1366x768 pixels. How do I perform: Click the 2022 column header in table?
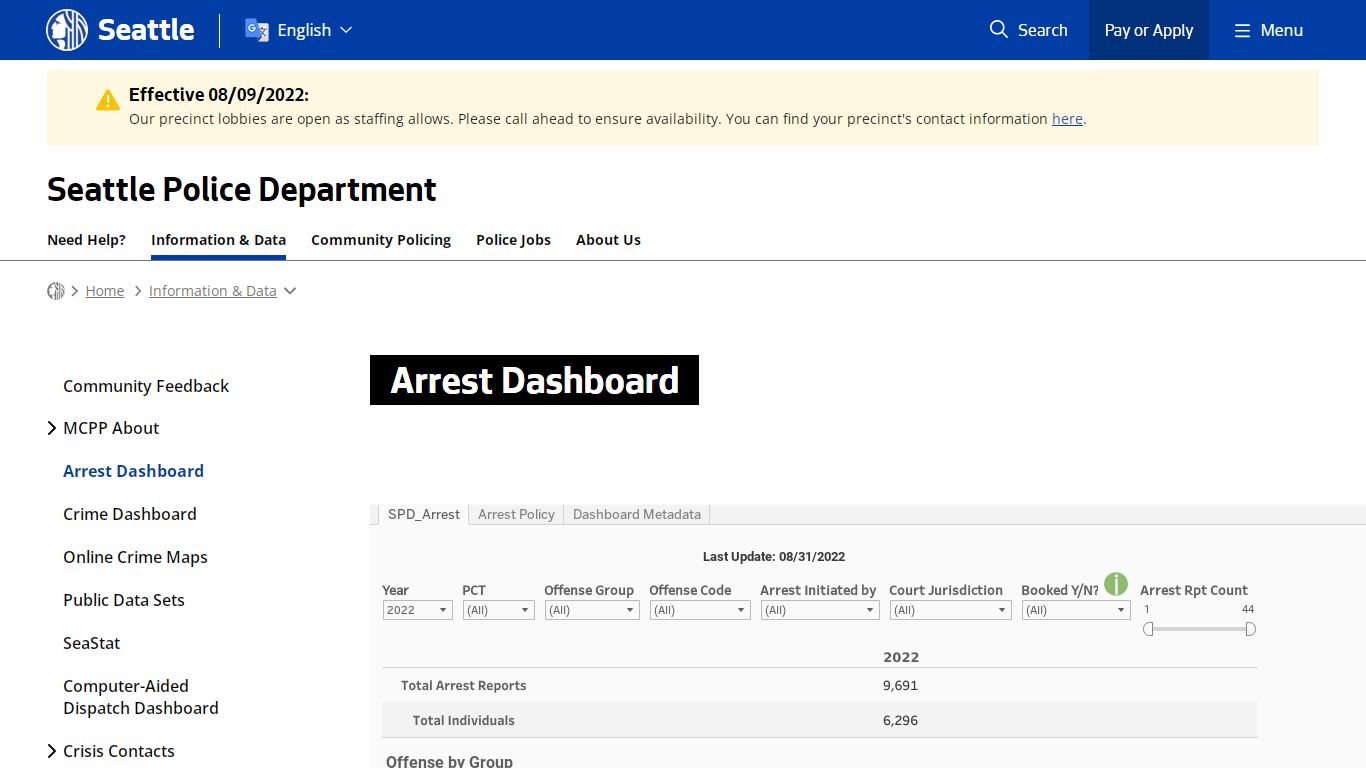(x=901, y=657)
